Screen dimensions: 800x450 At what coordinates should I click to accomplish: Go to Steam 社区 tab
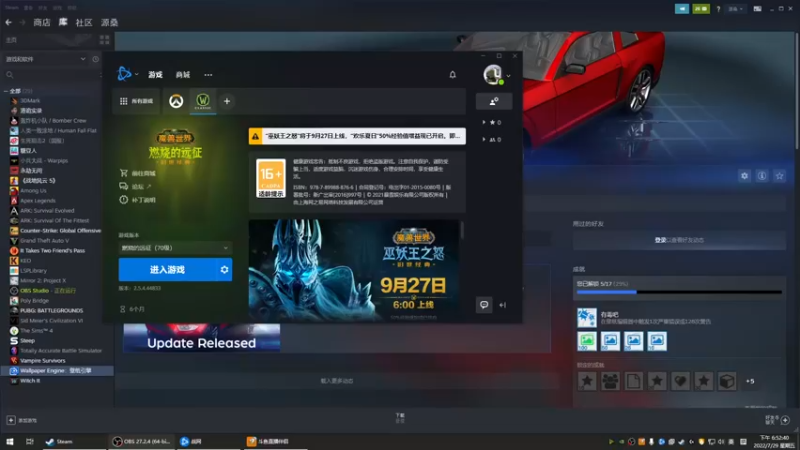[x=84, y=22]
